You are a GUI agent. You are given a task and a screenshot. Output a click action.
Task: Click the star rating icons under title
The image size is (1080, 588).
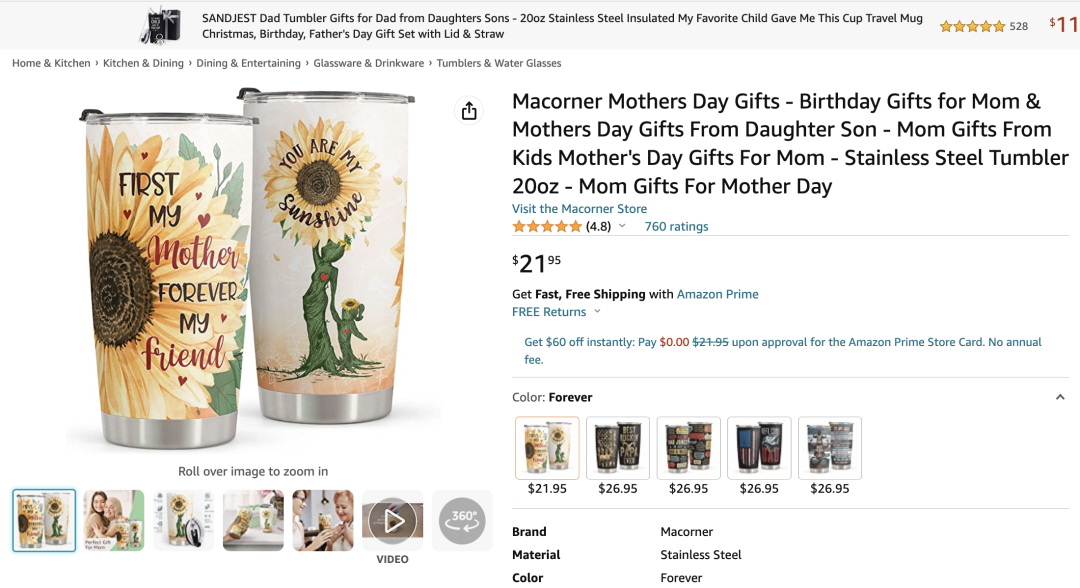click(x=547, y=227)
